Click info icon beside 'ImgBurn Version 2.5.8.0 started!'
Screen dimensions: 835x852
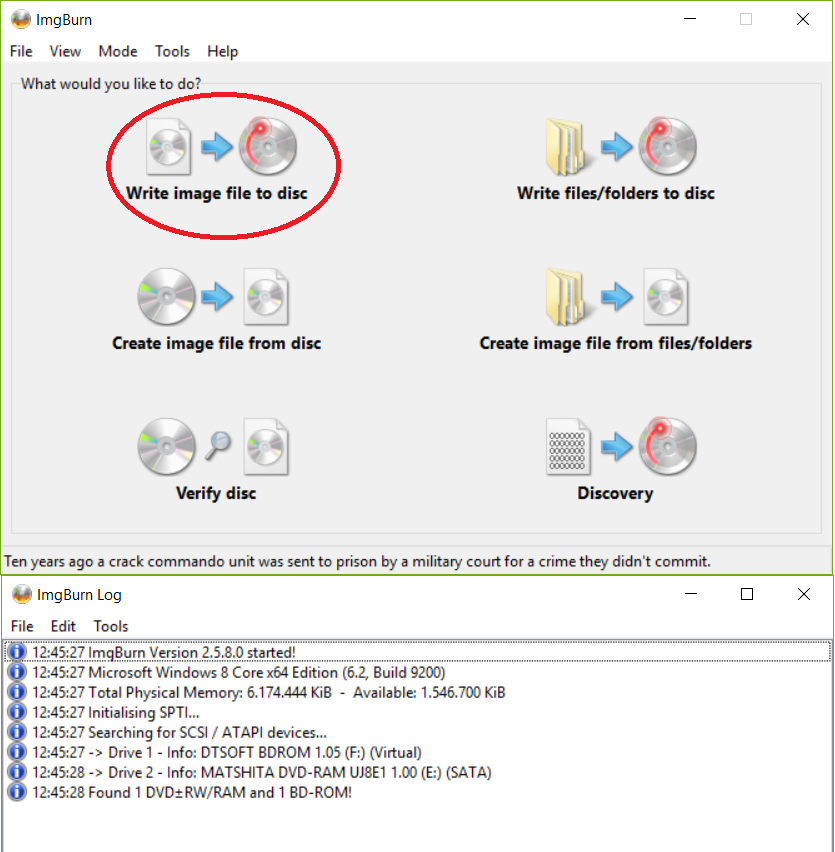click(x=17, y=652)
